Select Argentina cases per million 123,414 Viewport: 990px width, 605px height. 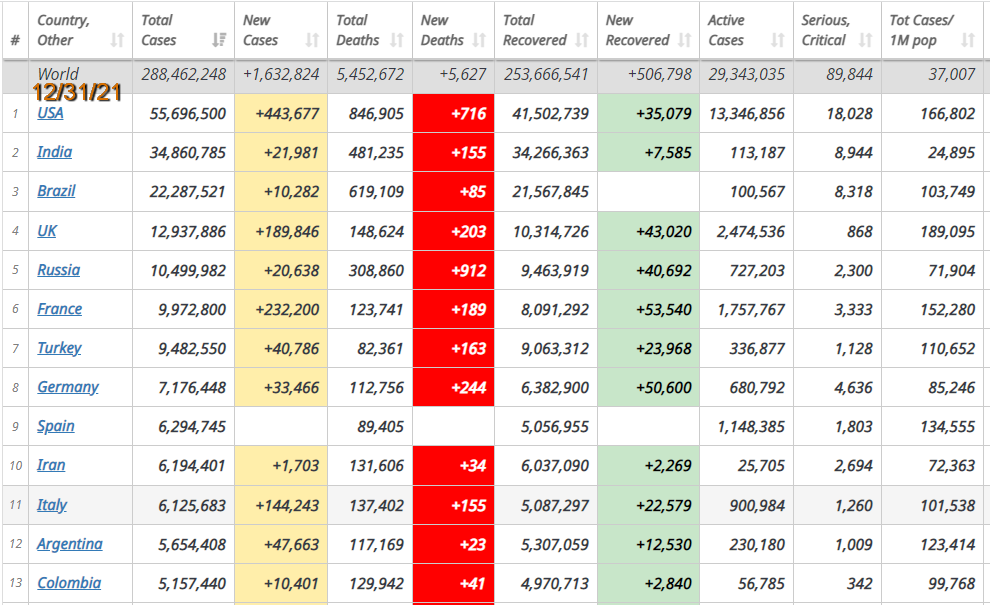[948, 544]
